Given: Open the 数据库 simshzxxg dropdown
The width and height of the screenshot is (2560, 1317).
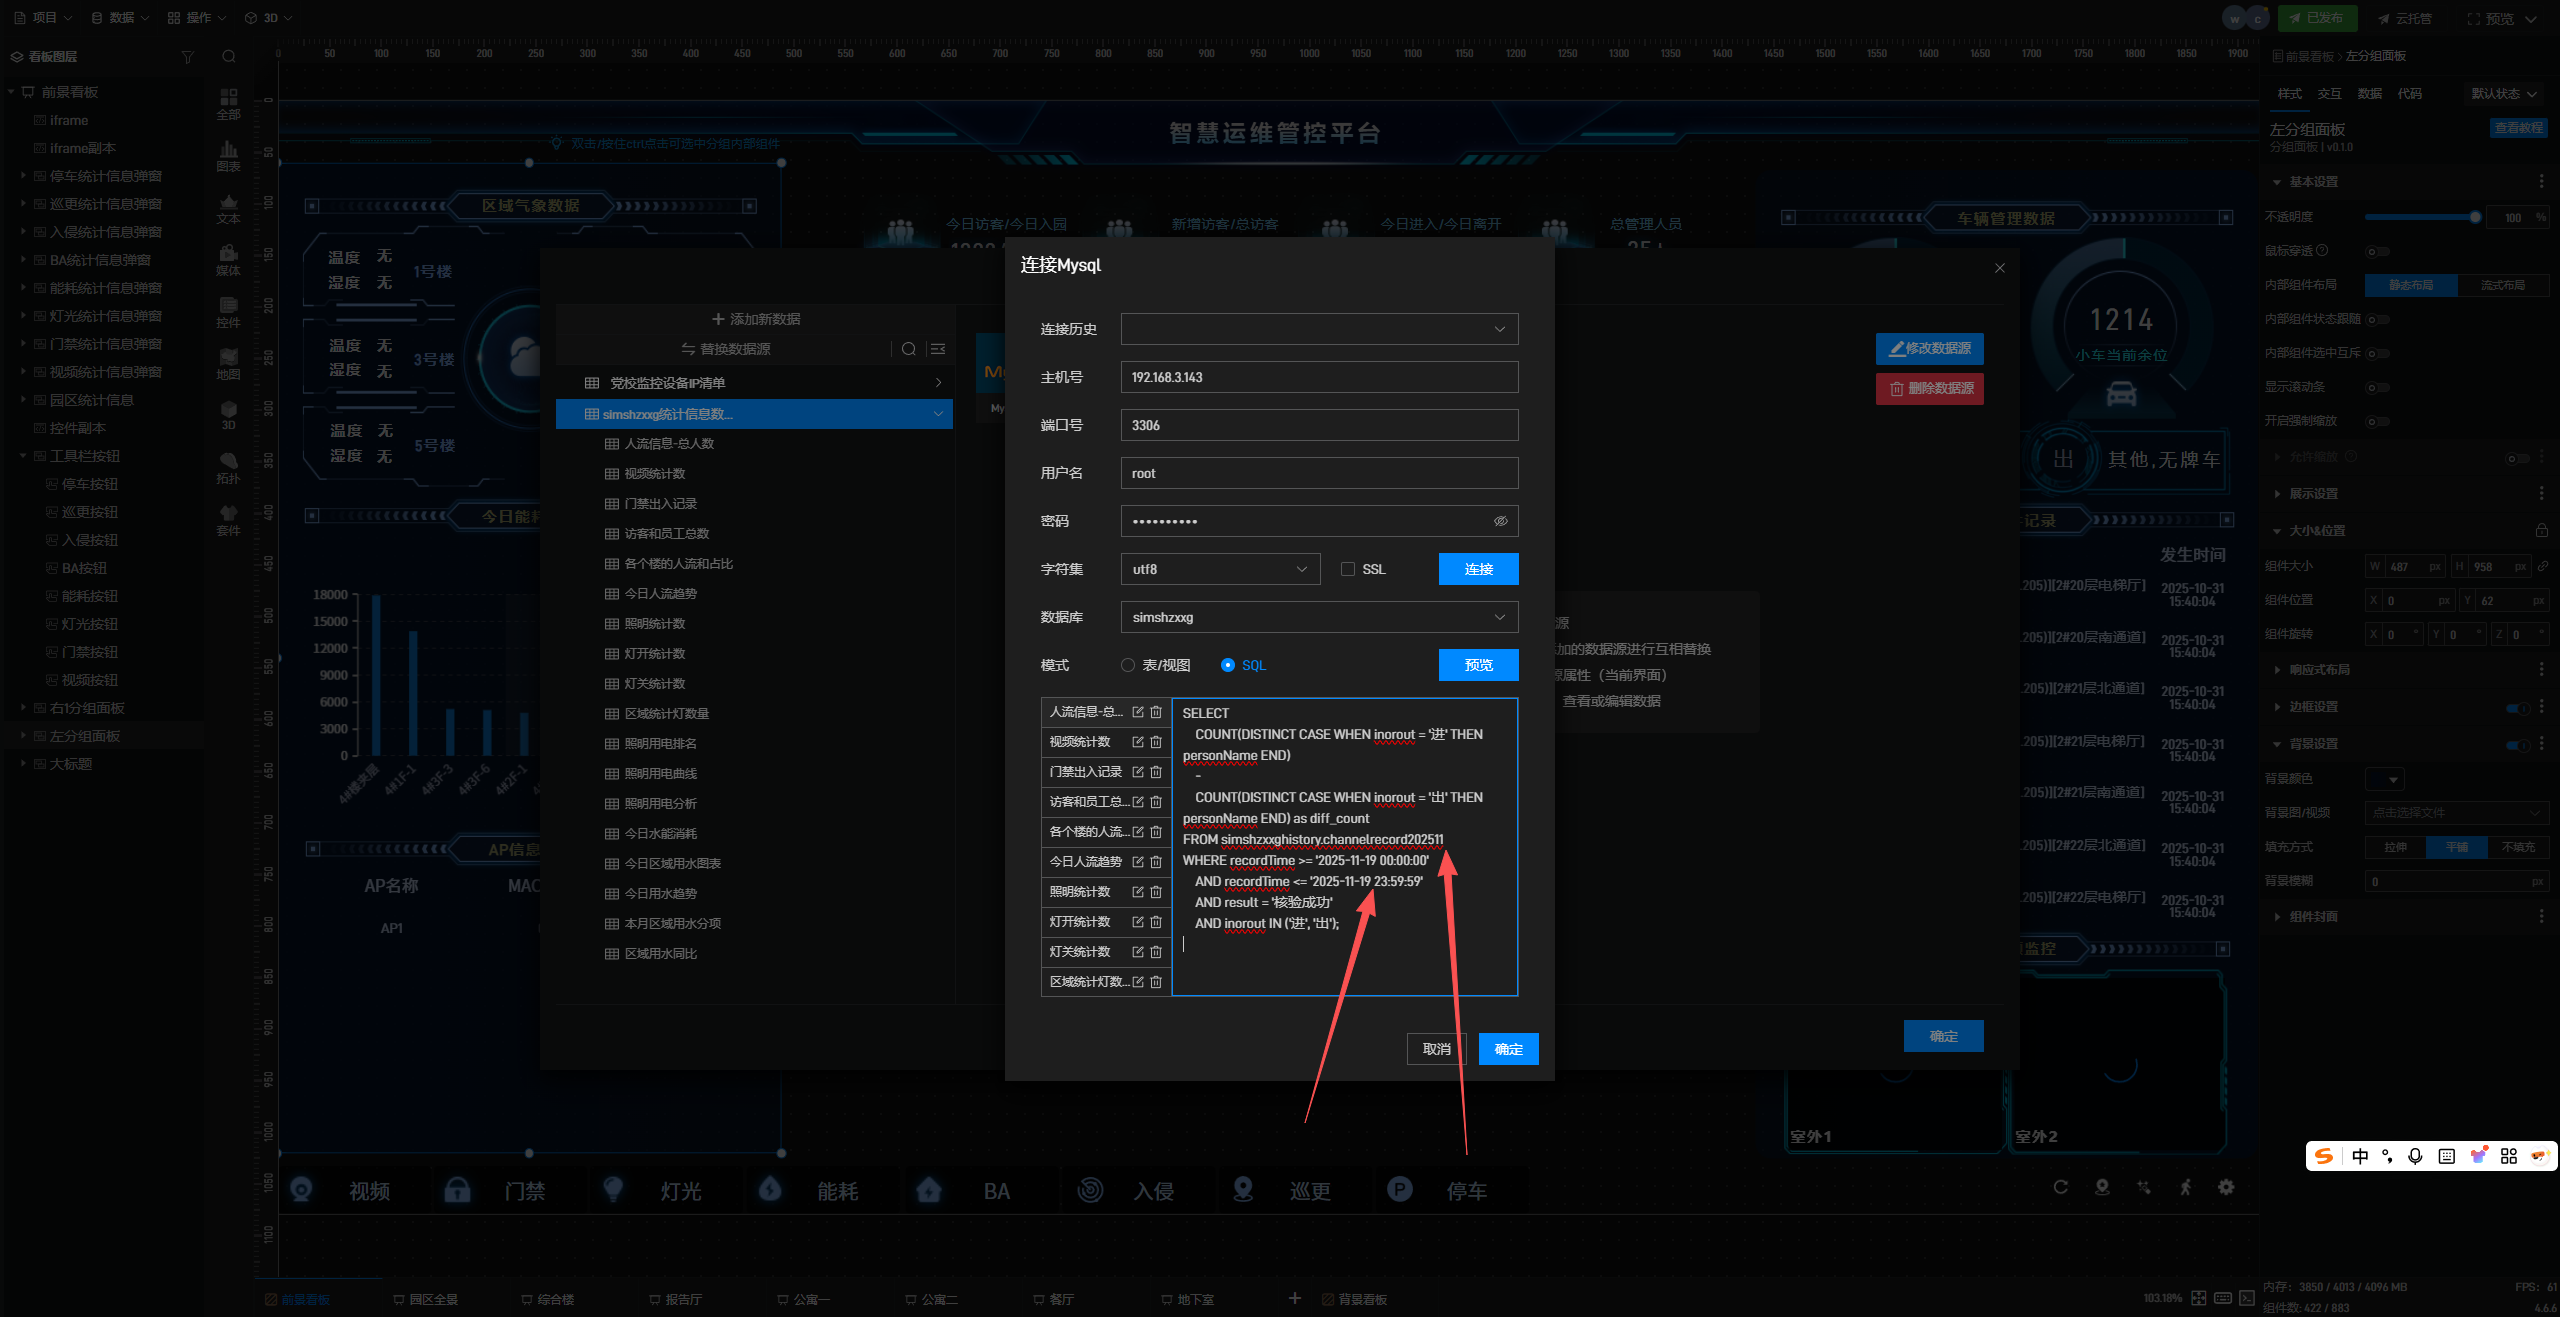Looking at the screenshot, I should tap(1319, 617).
